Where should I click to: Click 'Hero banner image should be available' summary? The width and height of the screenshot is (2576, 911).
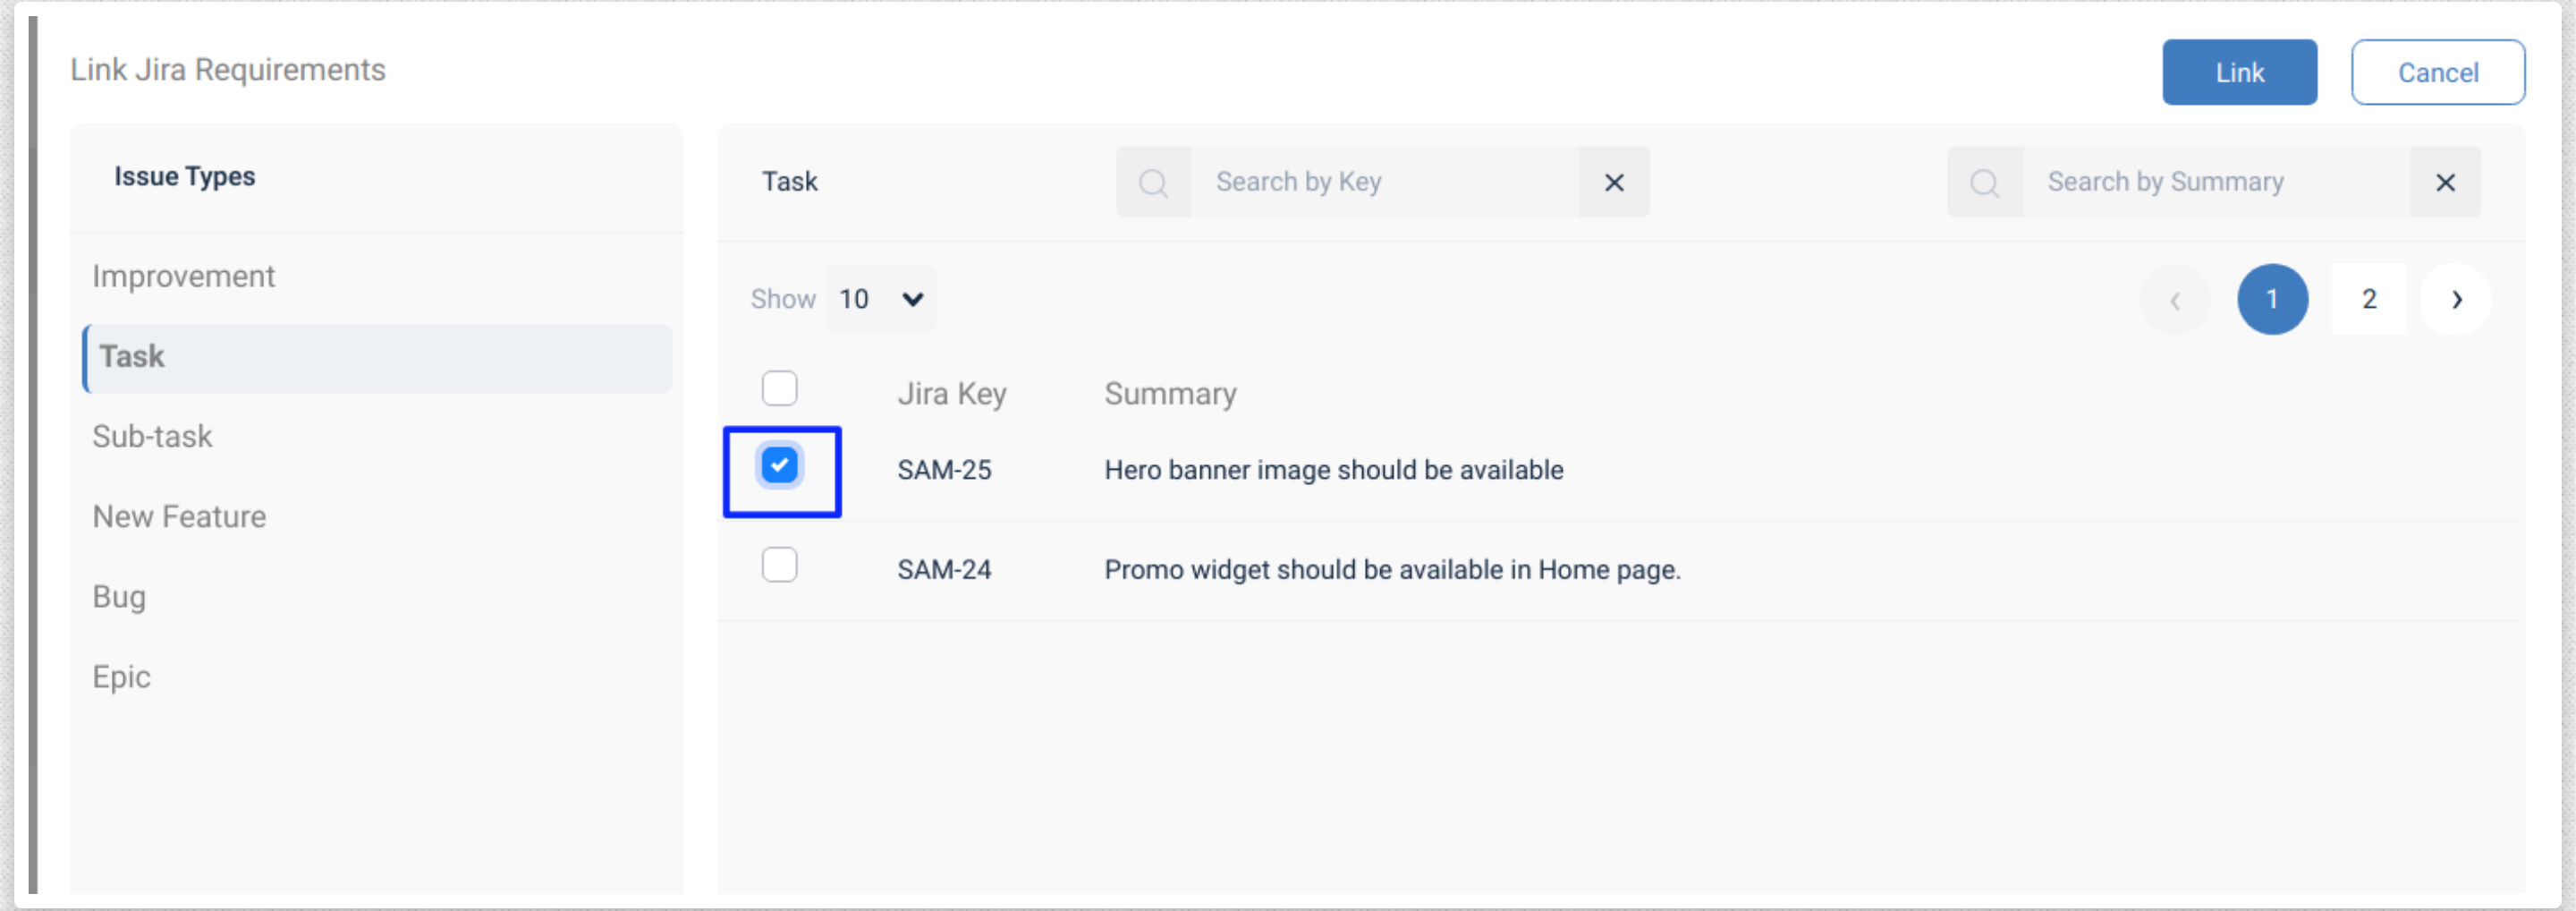pos(1333,470)
